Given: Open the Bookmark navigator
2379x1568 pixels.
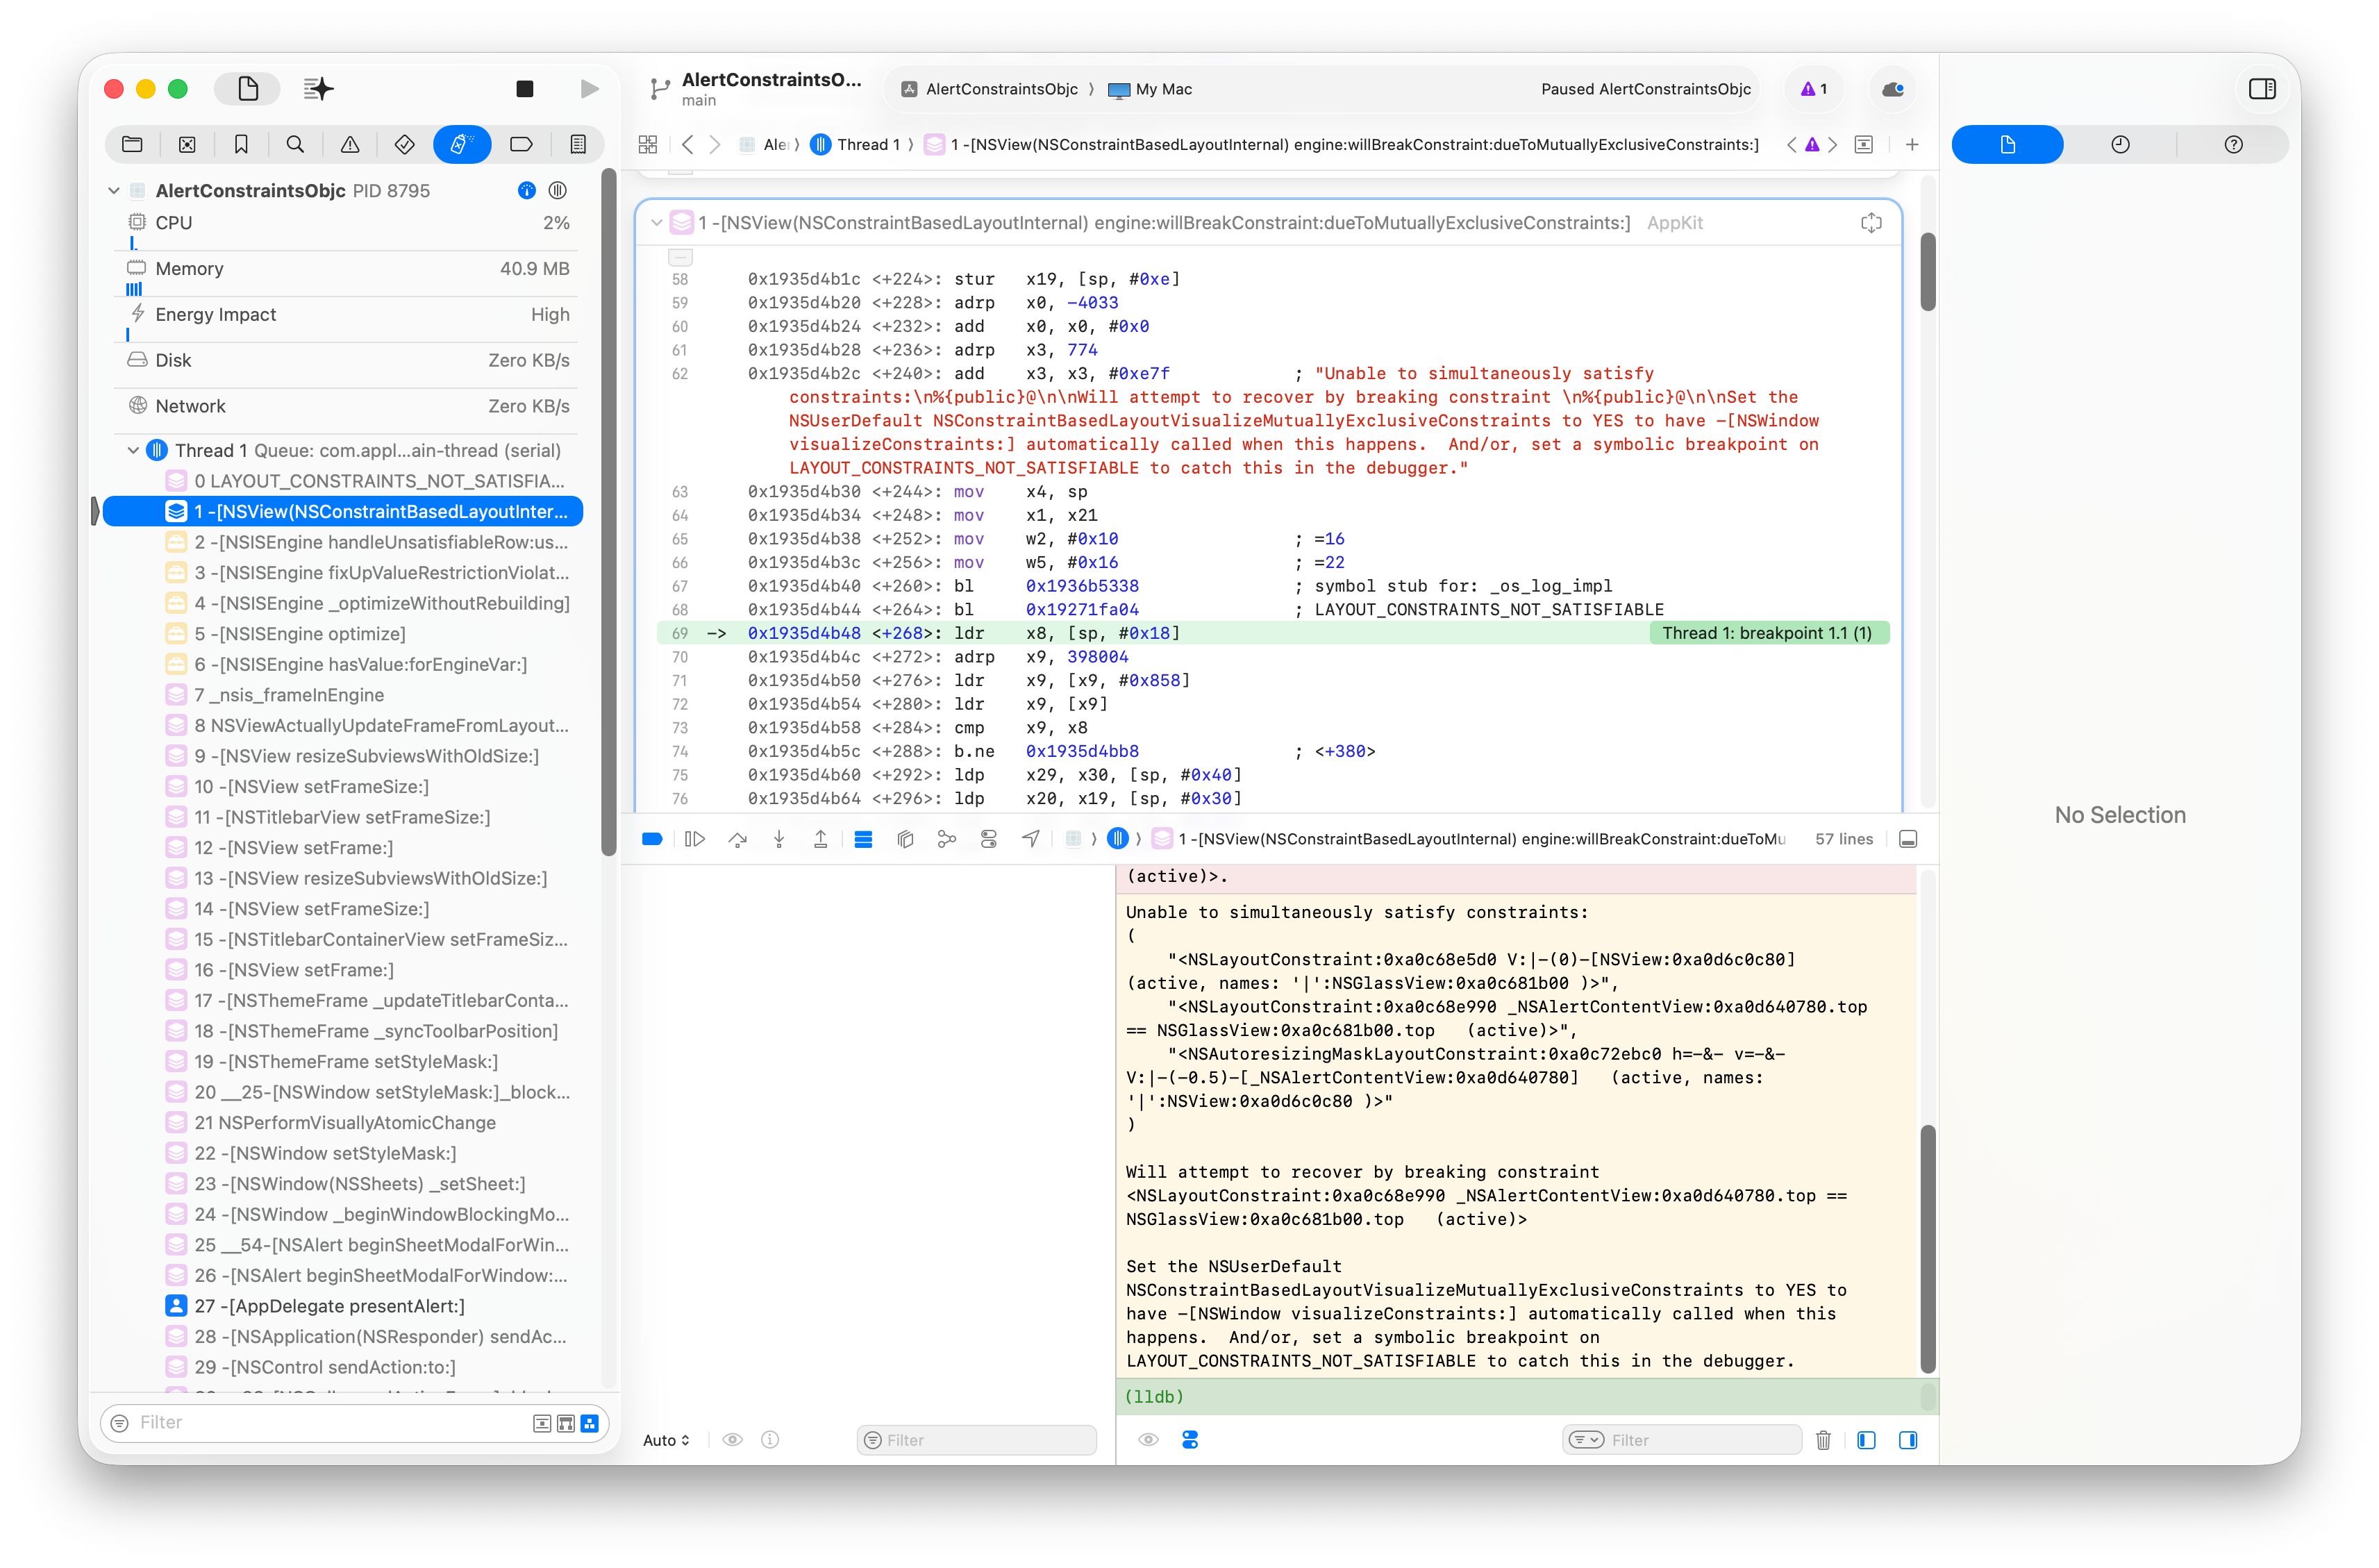Looking at the screenshot, I should (x=241, y=144).
